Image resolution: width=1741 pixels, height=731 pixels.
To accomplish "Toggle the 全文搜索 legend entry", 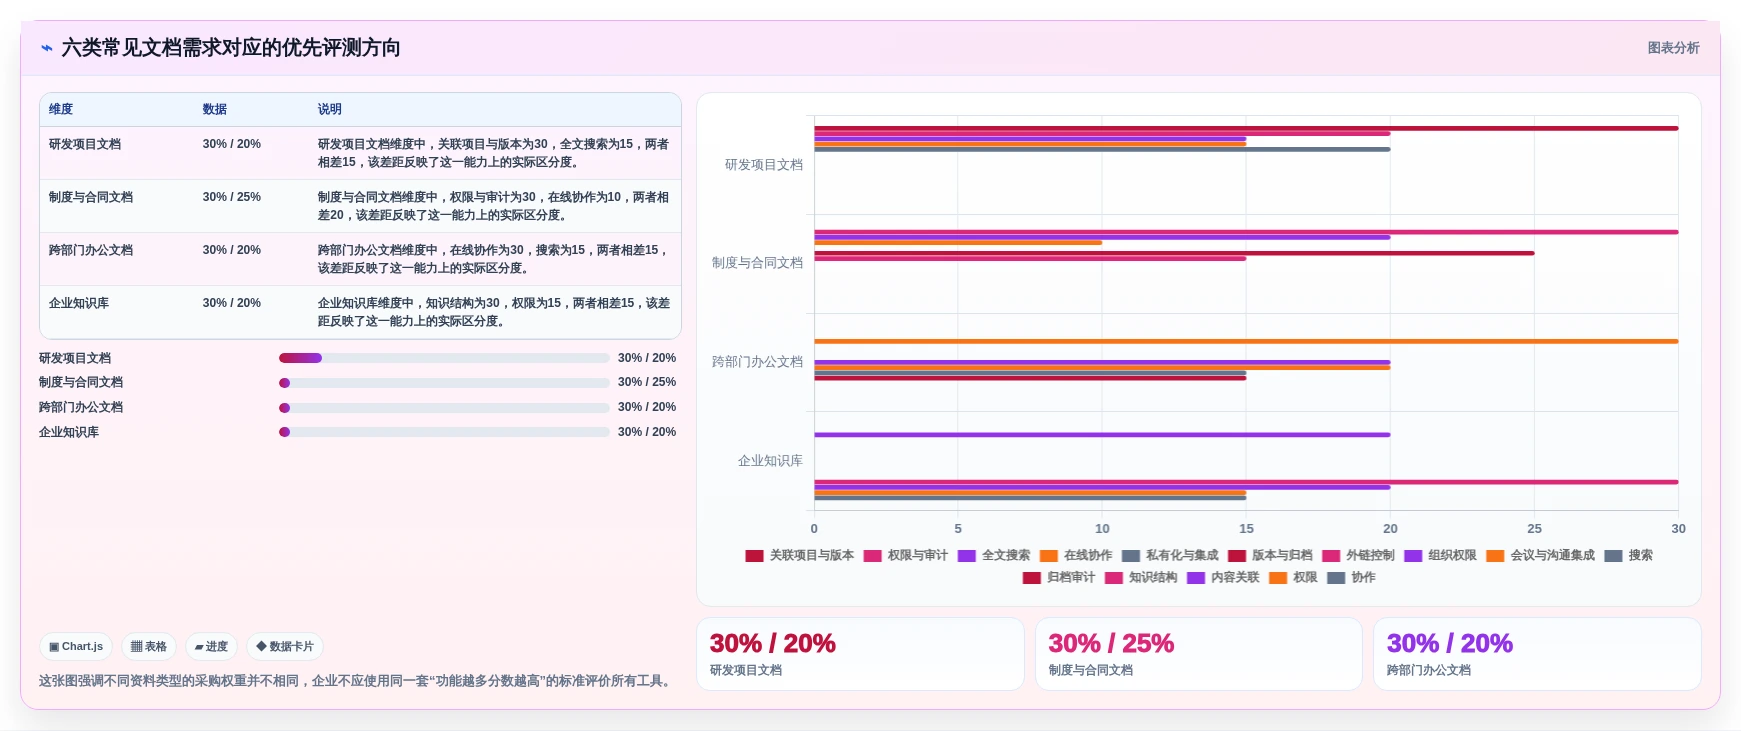I will 994,556.
